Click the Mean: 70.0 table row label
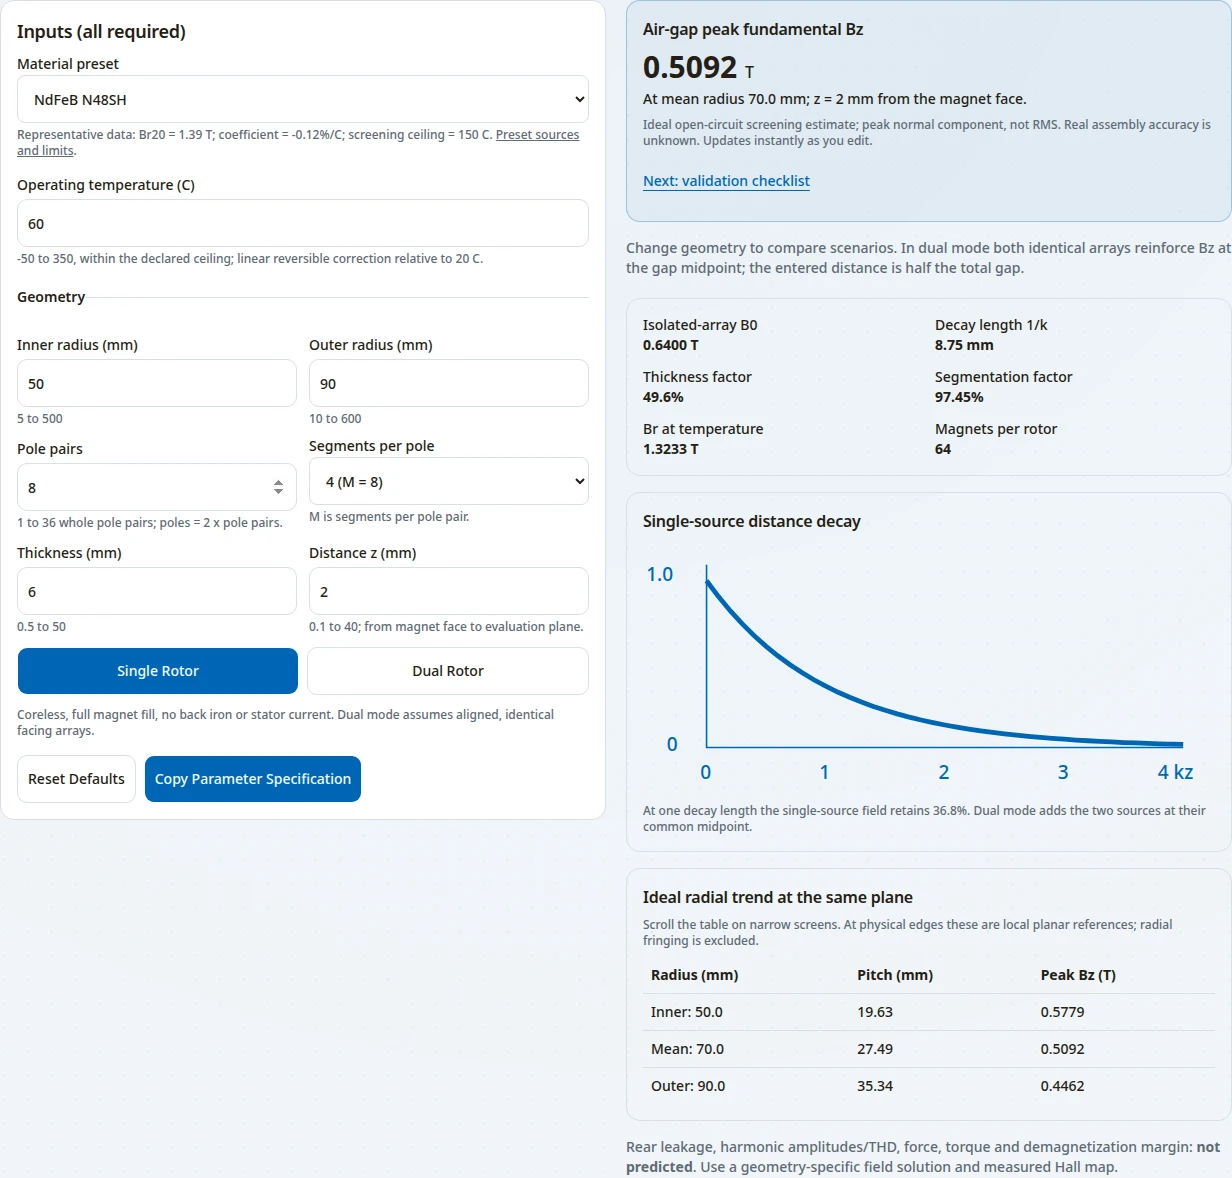The width and height of the screenshot is (1232, 1178). coord(687,1049)
